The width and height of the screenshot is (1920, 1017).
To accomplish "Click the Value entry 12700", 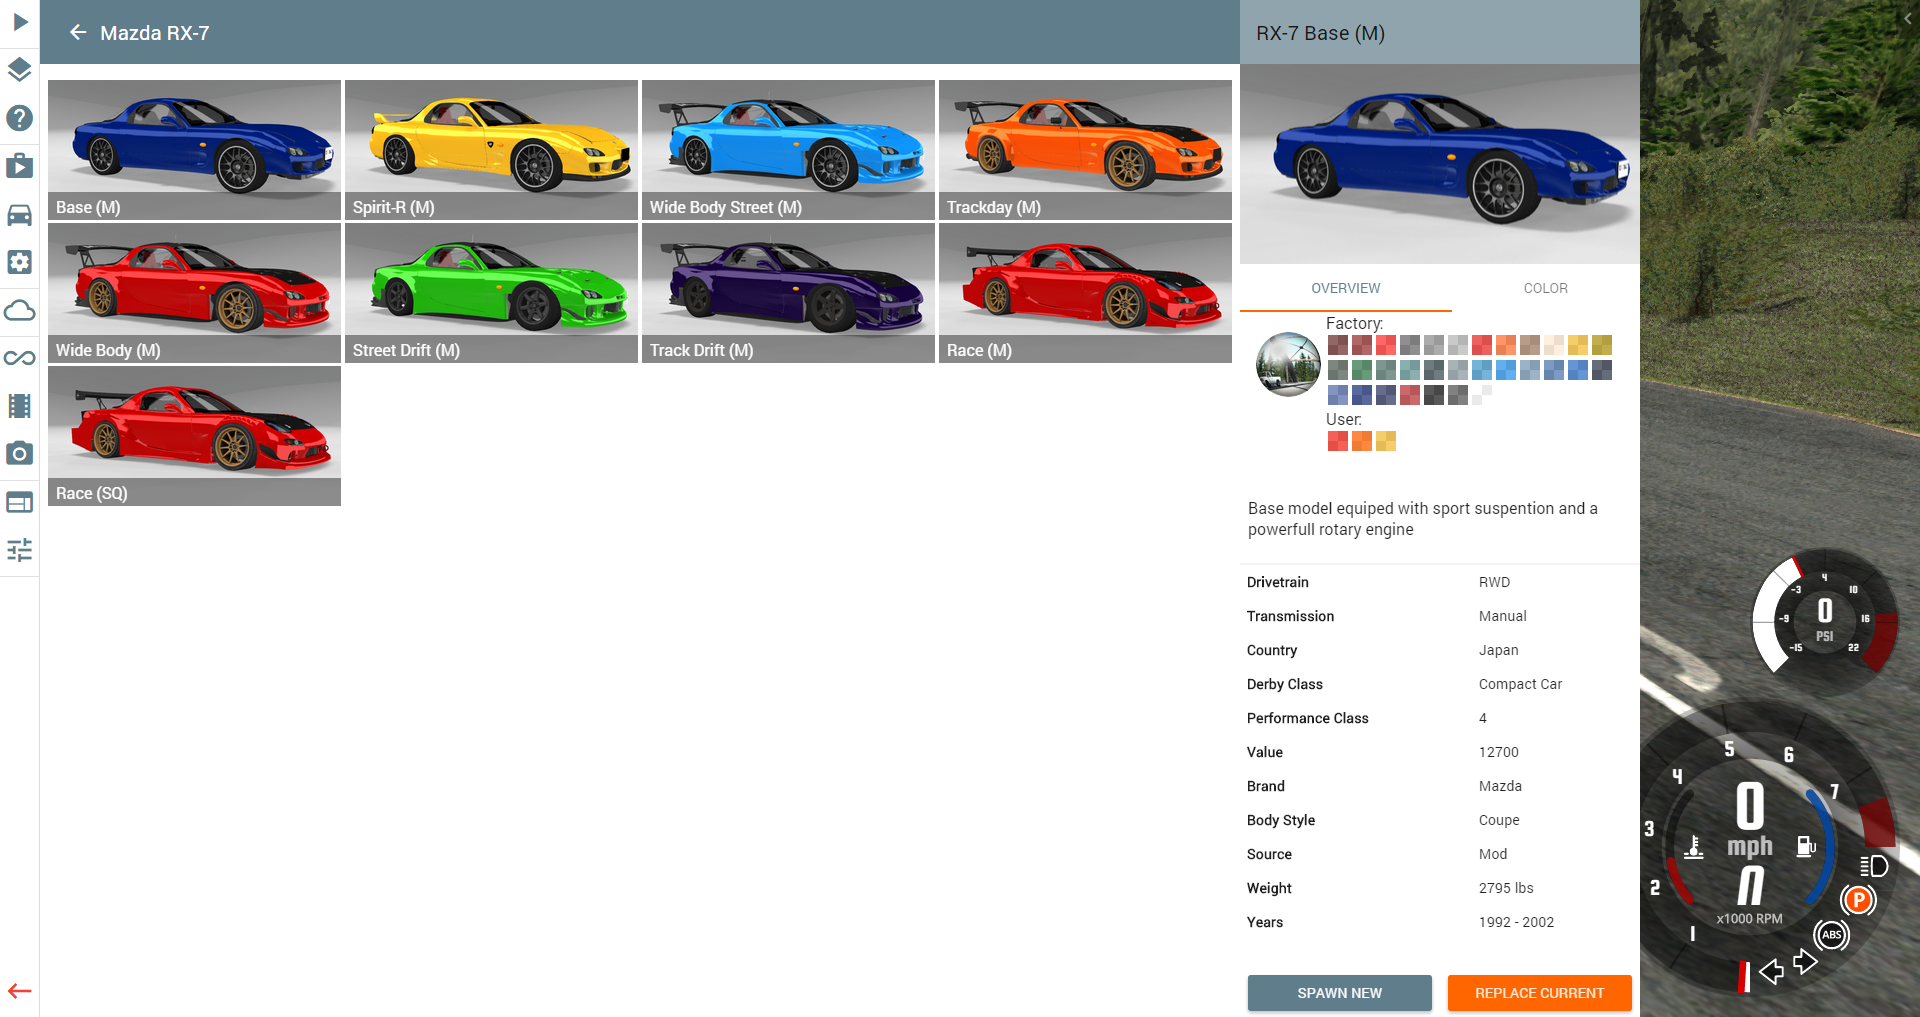I will click(1498, 752).
